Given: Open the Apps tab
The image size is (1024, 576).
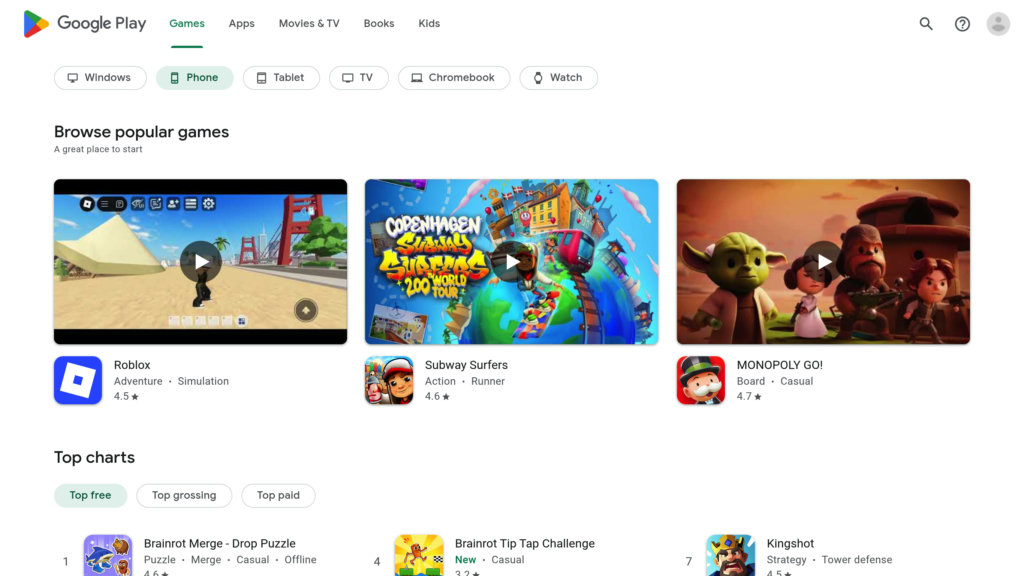Looking at the screenshot, I should click(242, 24).
